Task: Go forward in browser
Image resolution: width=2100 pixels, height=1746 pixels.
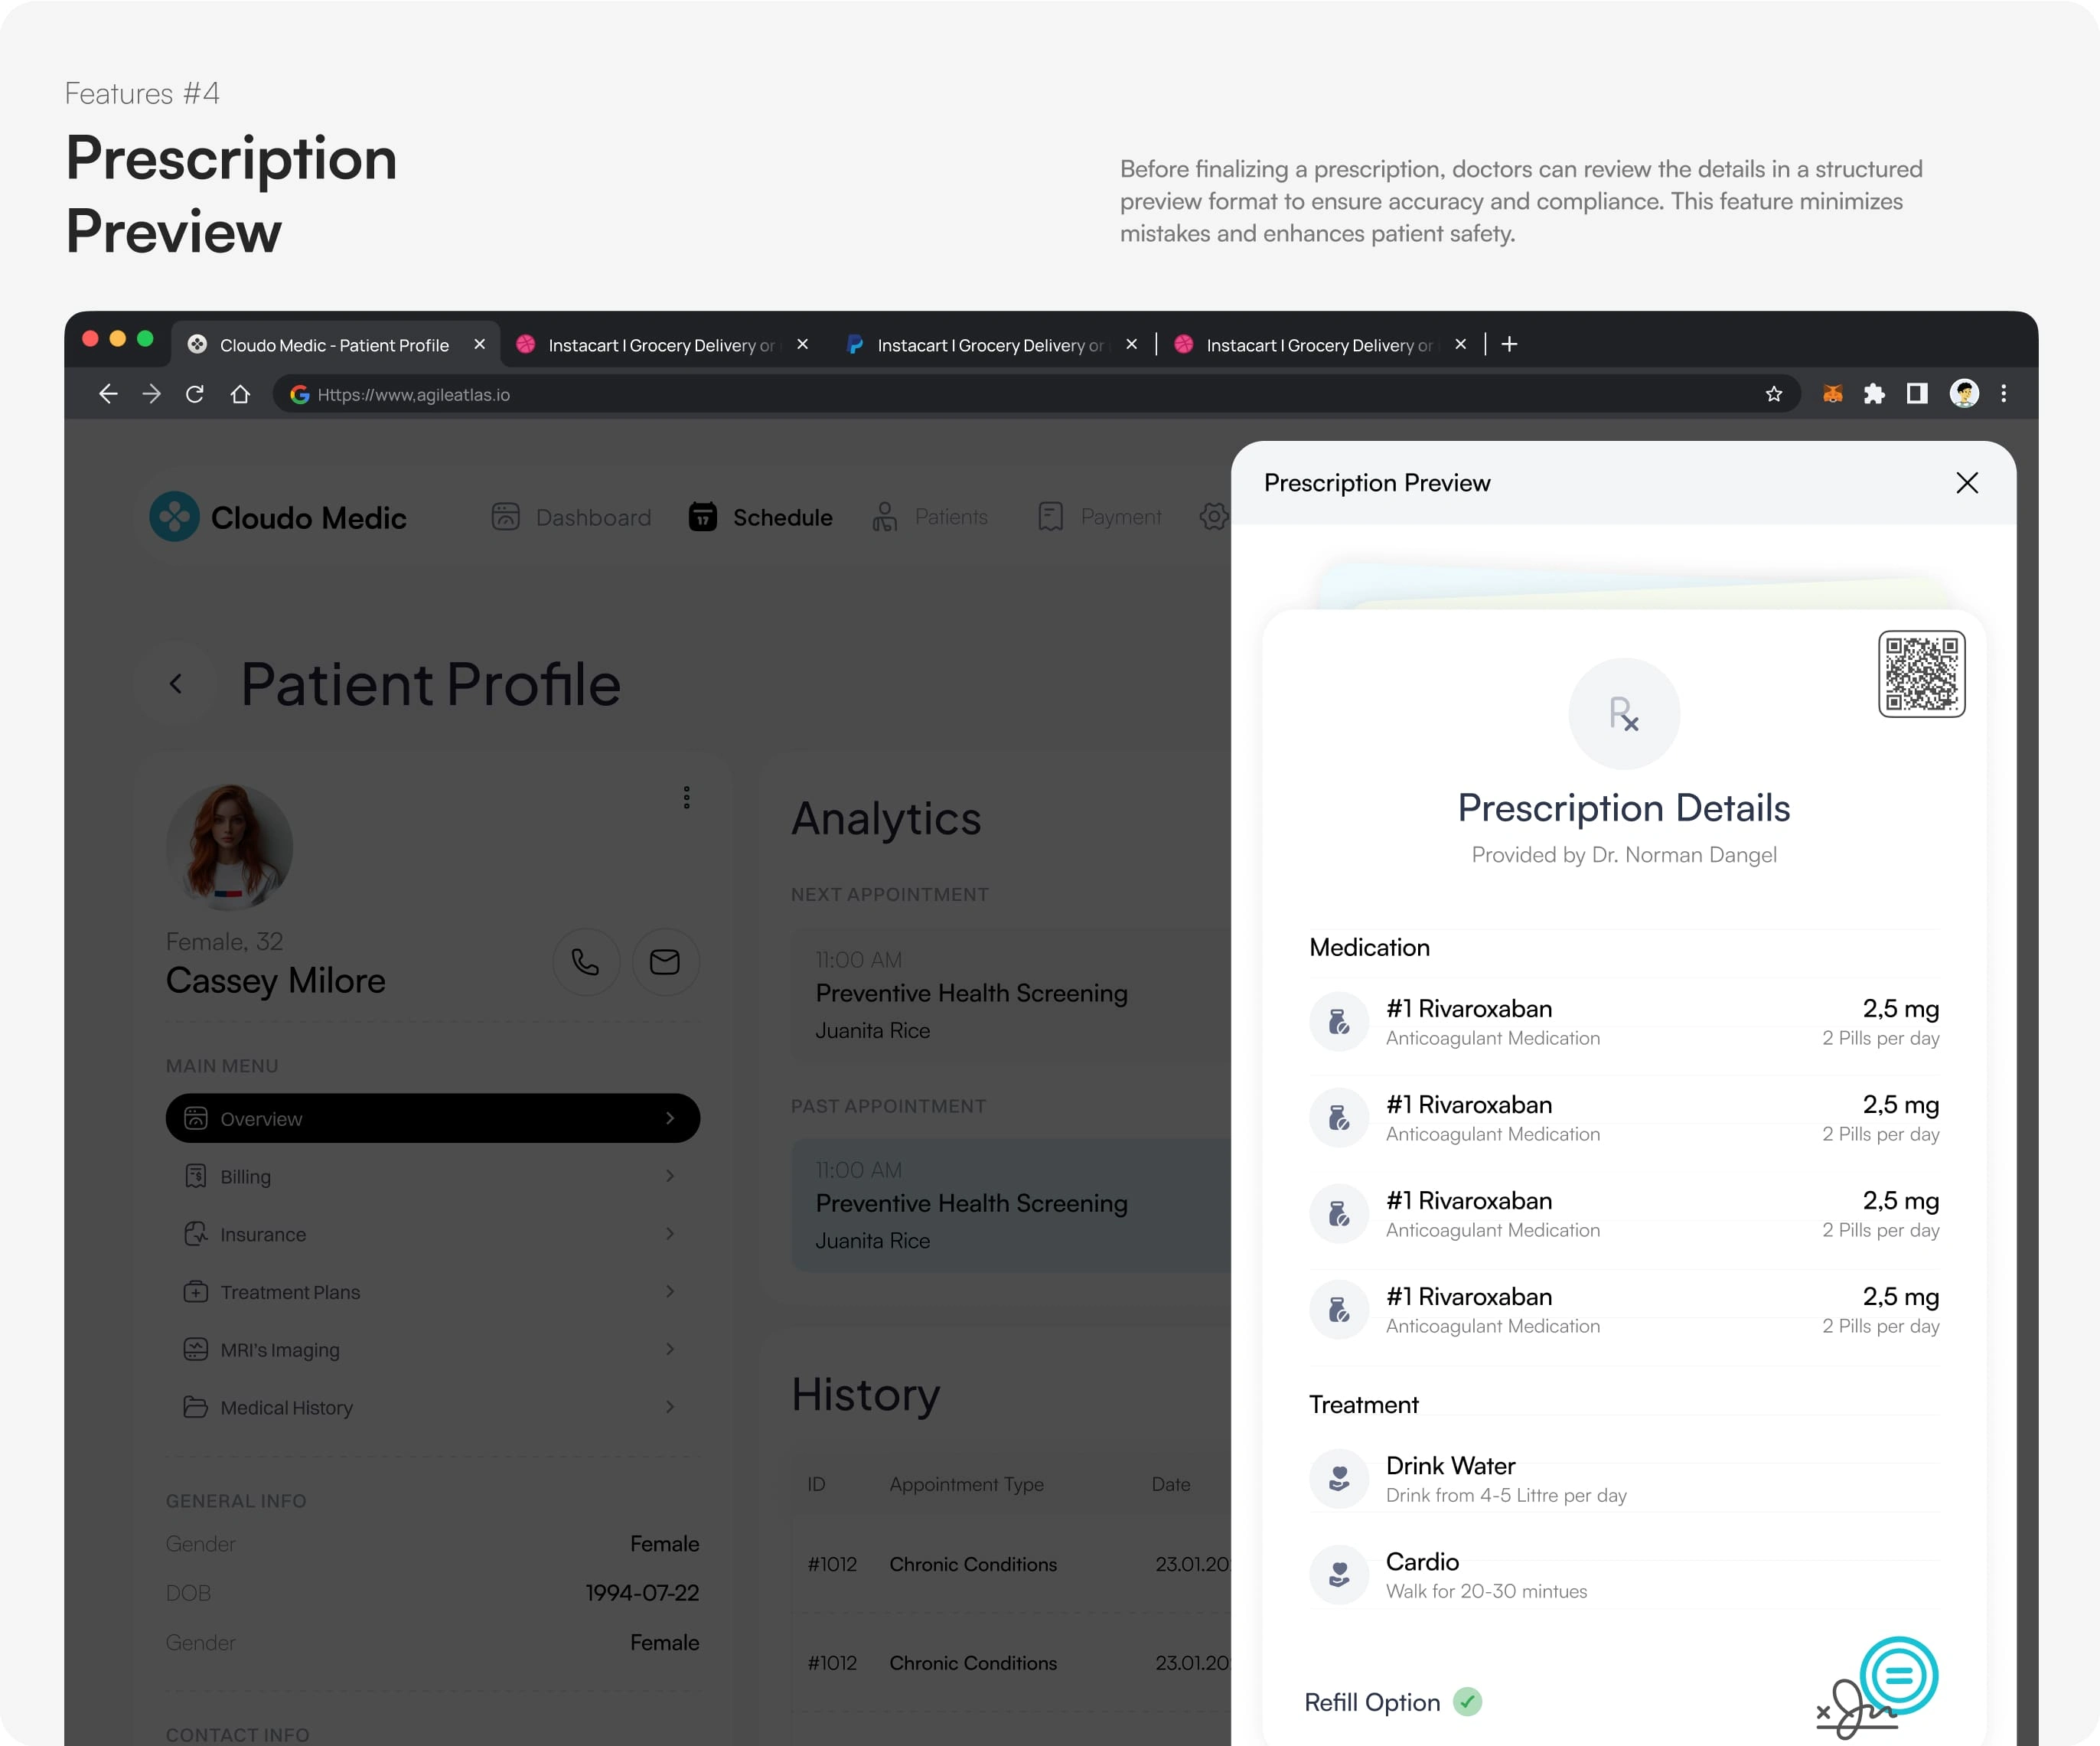Action: 152,394
